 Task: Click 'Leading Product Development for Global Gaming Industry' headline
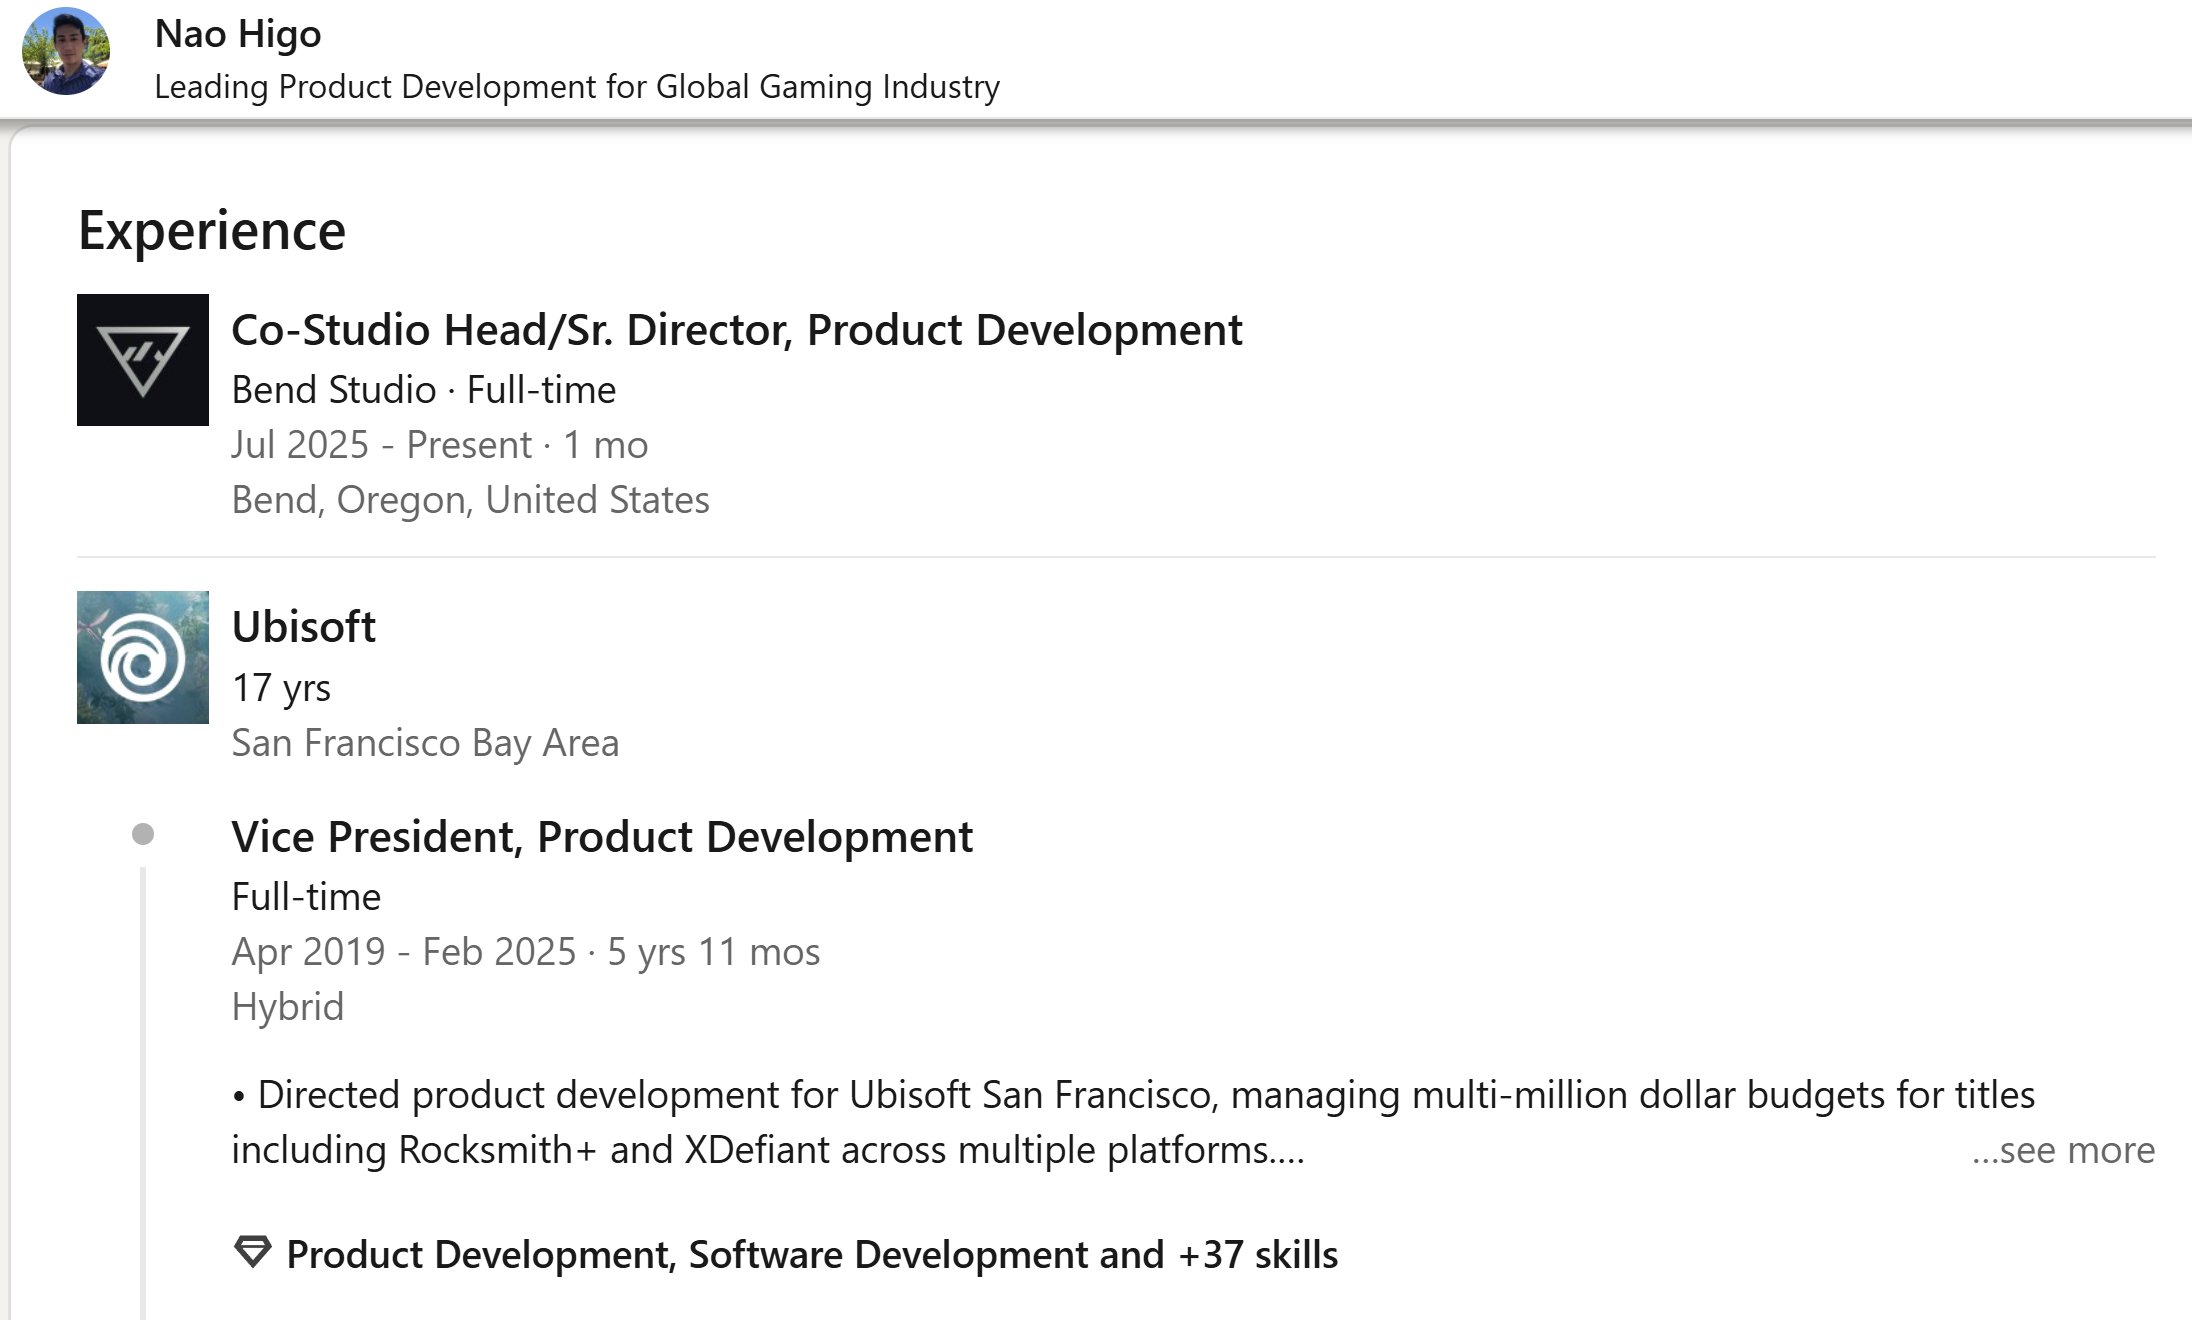coord(577,87)
